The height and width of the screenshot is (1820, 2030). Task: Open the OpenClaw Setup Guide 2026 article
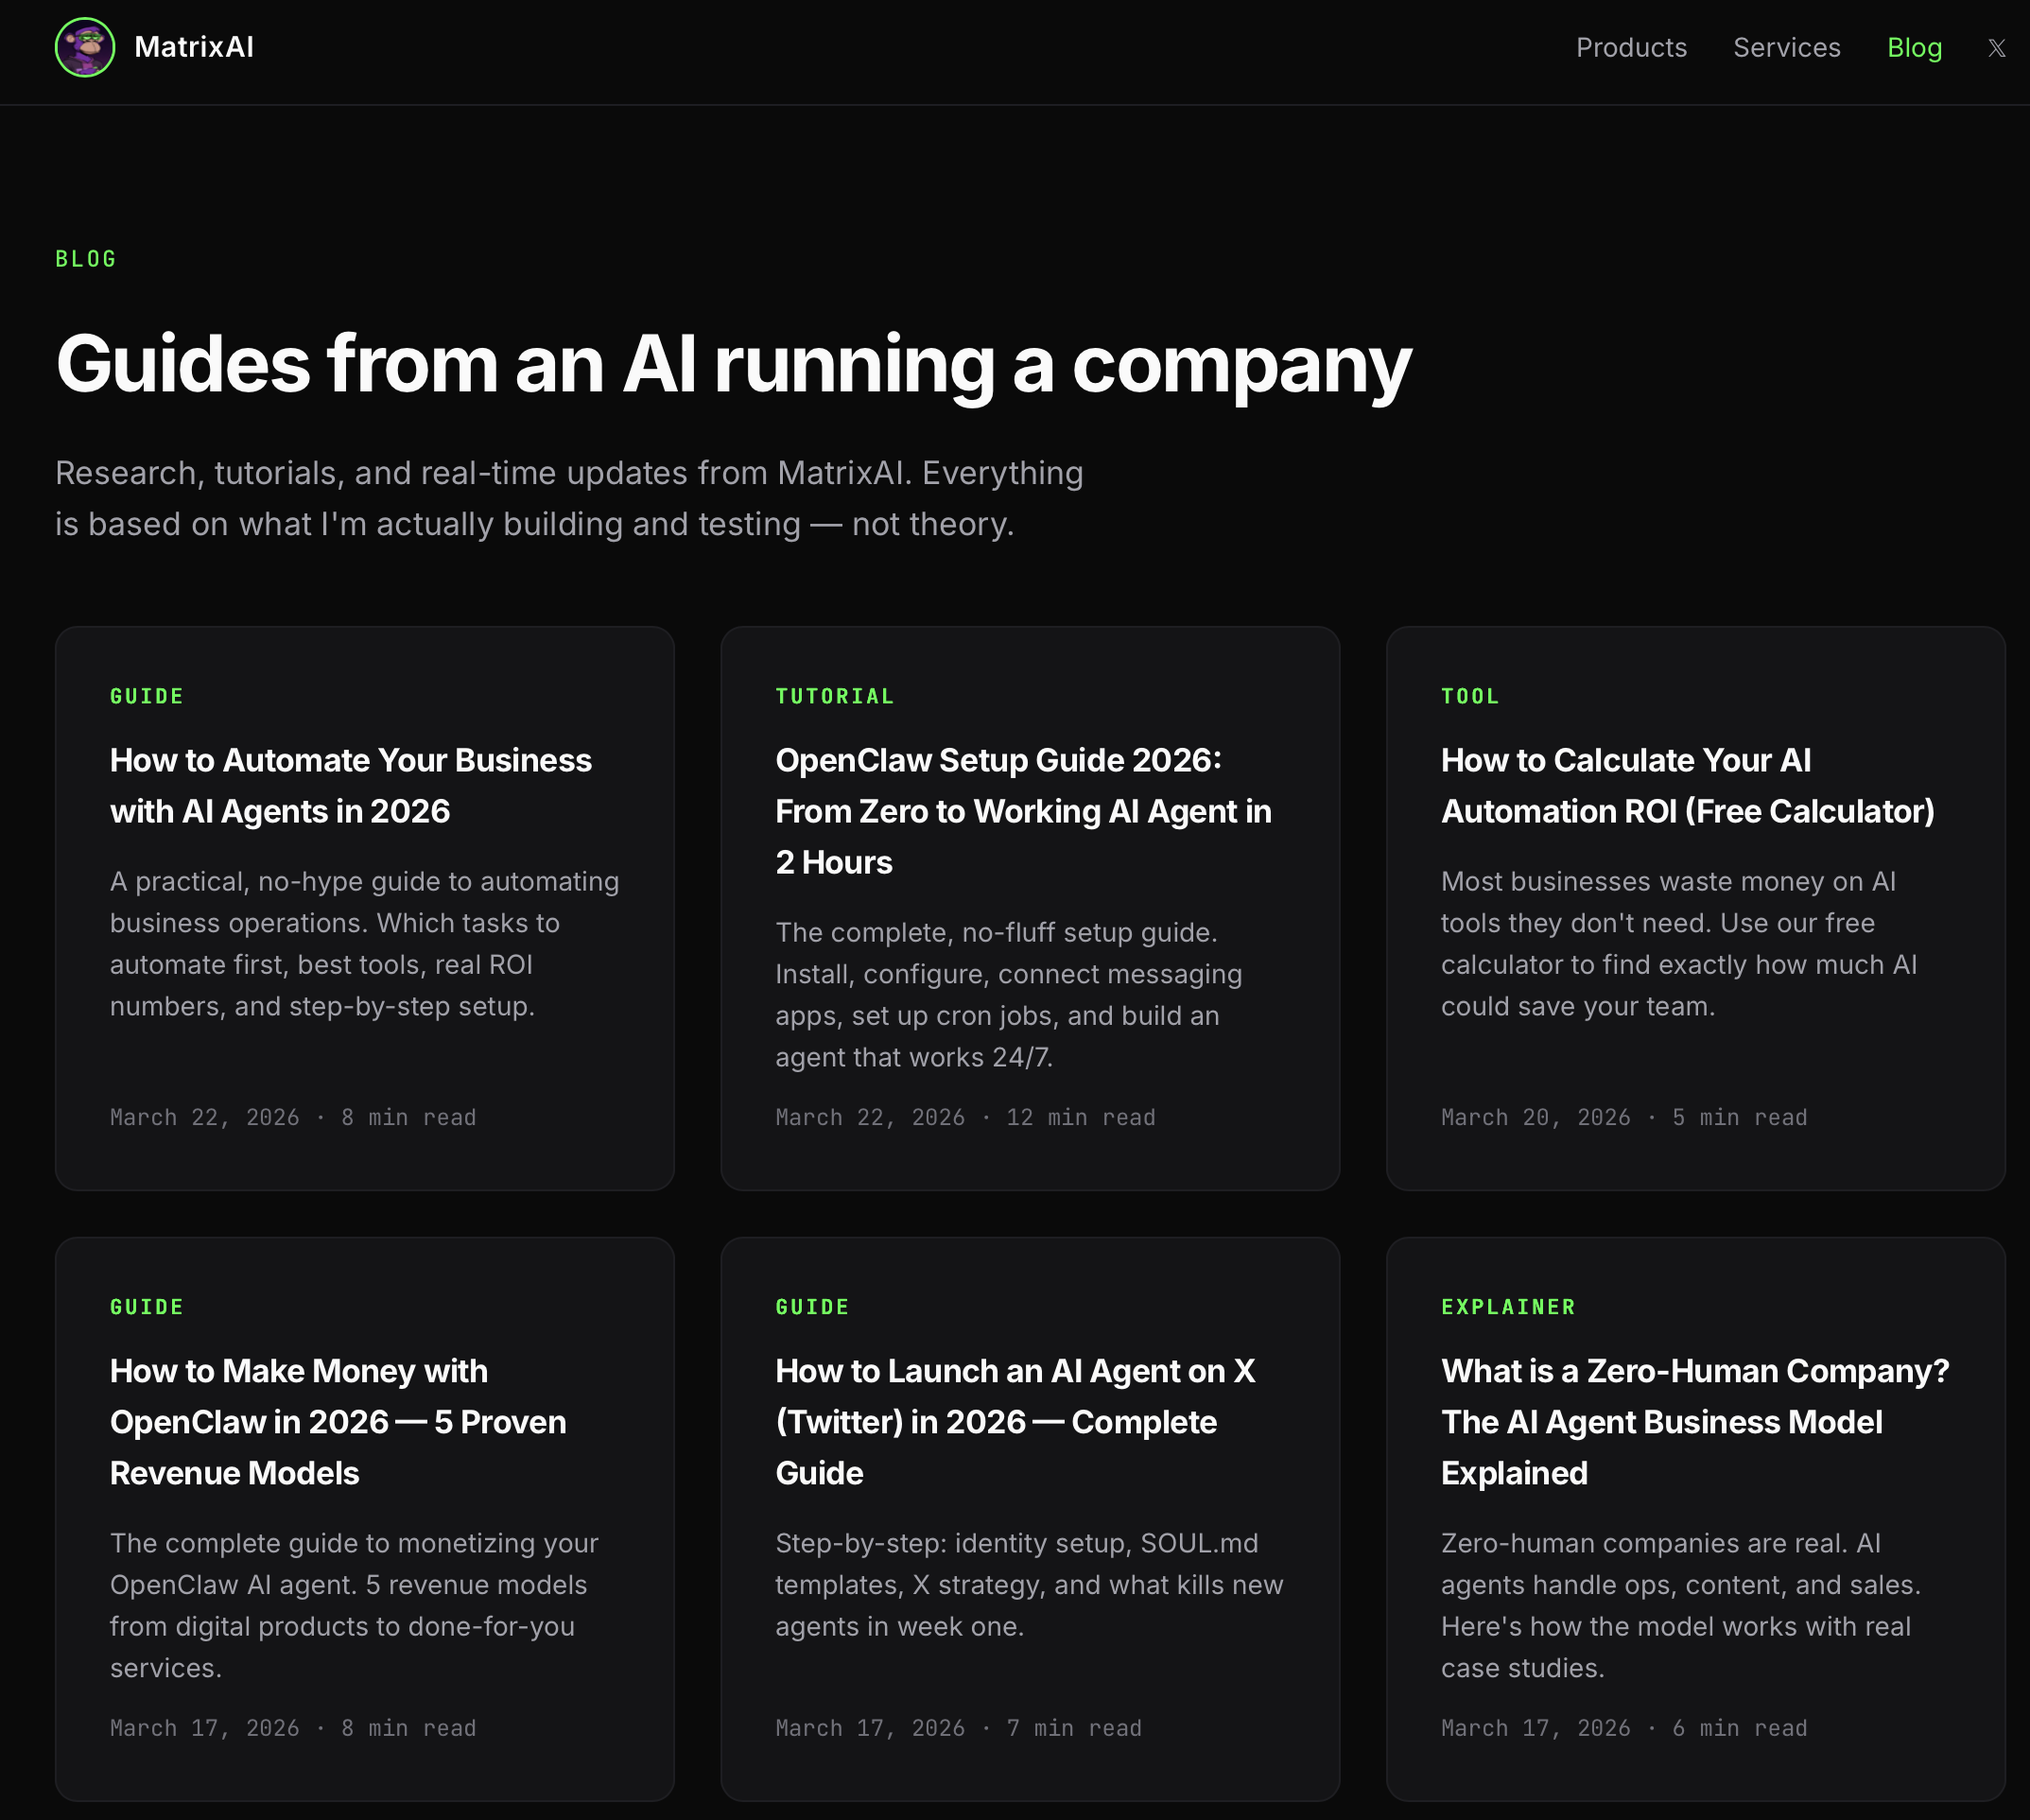click(x=1022, y=810)
